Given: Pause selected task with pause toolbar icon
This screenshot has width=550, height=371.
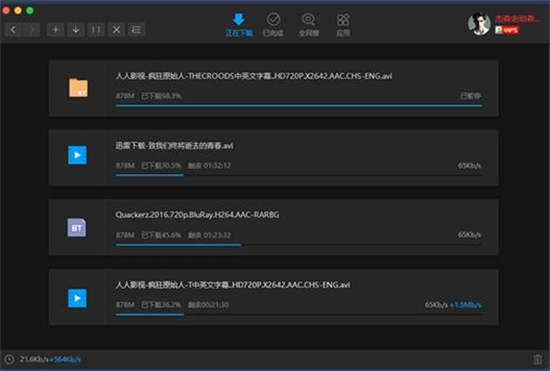Looking at the screenshot, I should 96,30.
